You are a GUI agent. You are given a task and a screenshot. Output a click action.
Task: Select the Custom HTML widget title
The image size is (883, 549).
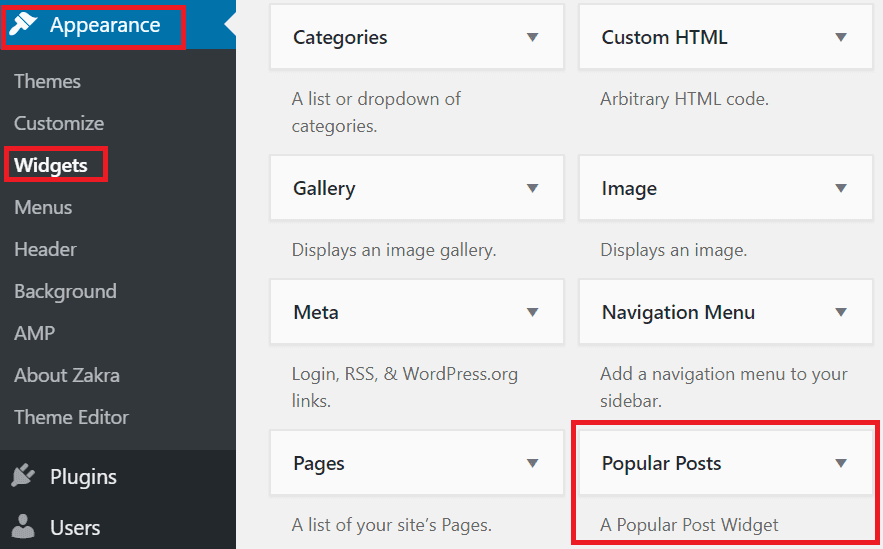pos(665,38)
